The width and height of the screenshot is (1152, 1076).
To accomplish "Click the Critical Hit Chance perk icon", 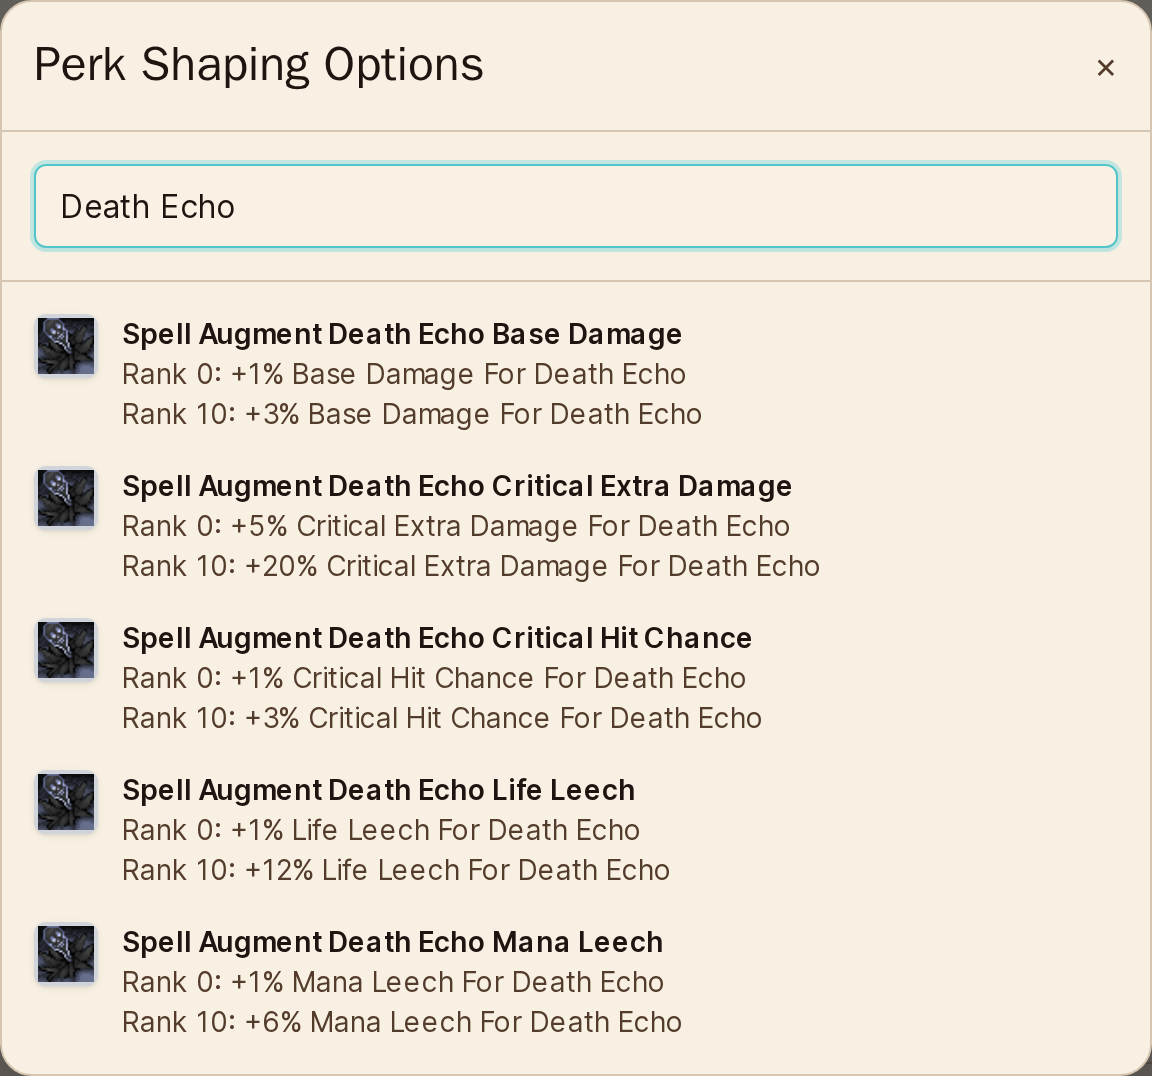I will [66, 650].
